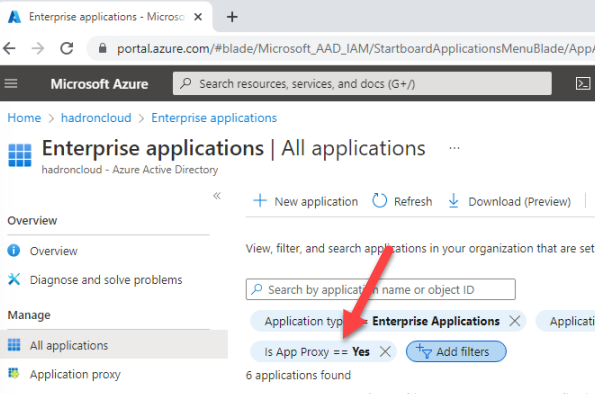Click the hadroncloud - Azure Active Directory subtitle

pos(130,169)
